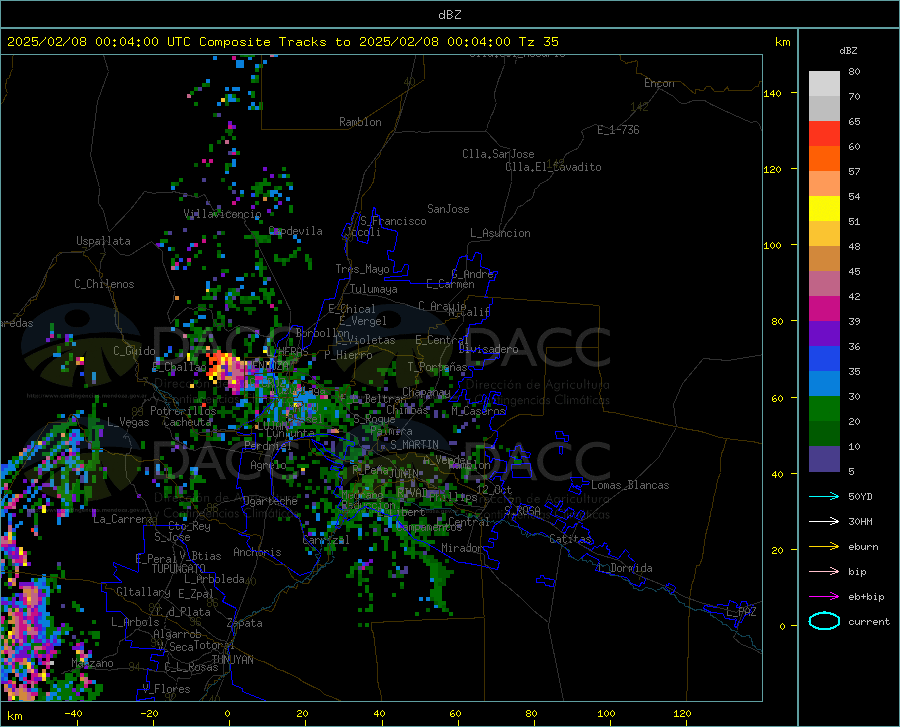Click the 'L_Dormida' map label
Screen dimensions: 900x727
coord(625,568)
